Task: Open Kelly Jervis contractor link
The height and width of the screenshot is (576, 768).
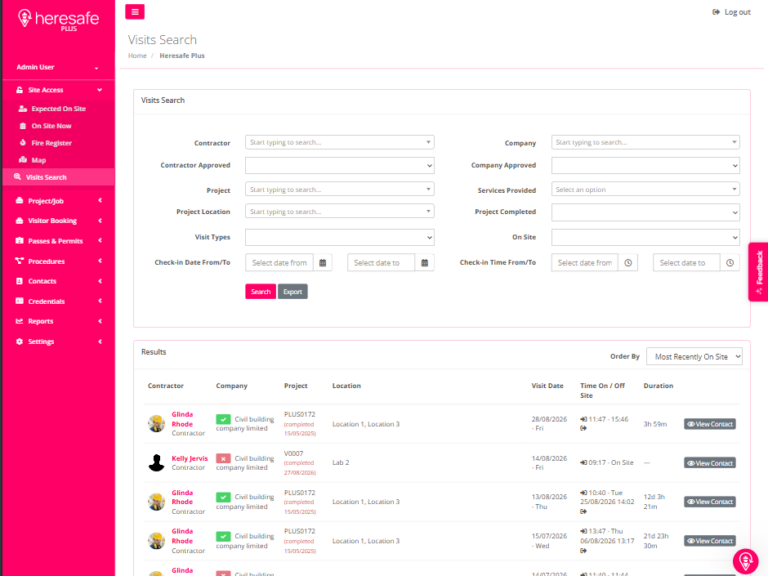Action: tap(190, 458)
